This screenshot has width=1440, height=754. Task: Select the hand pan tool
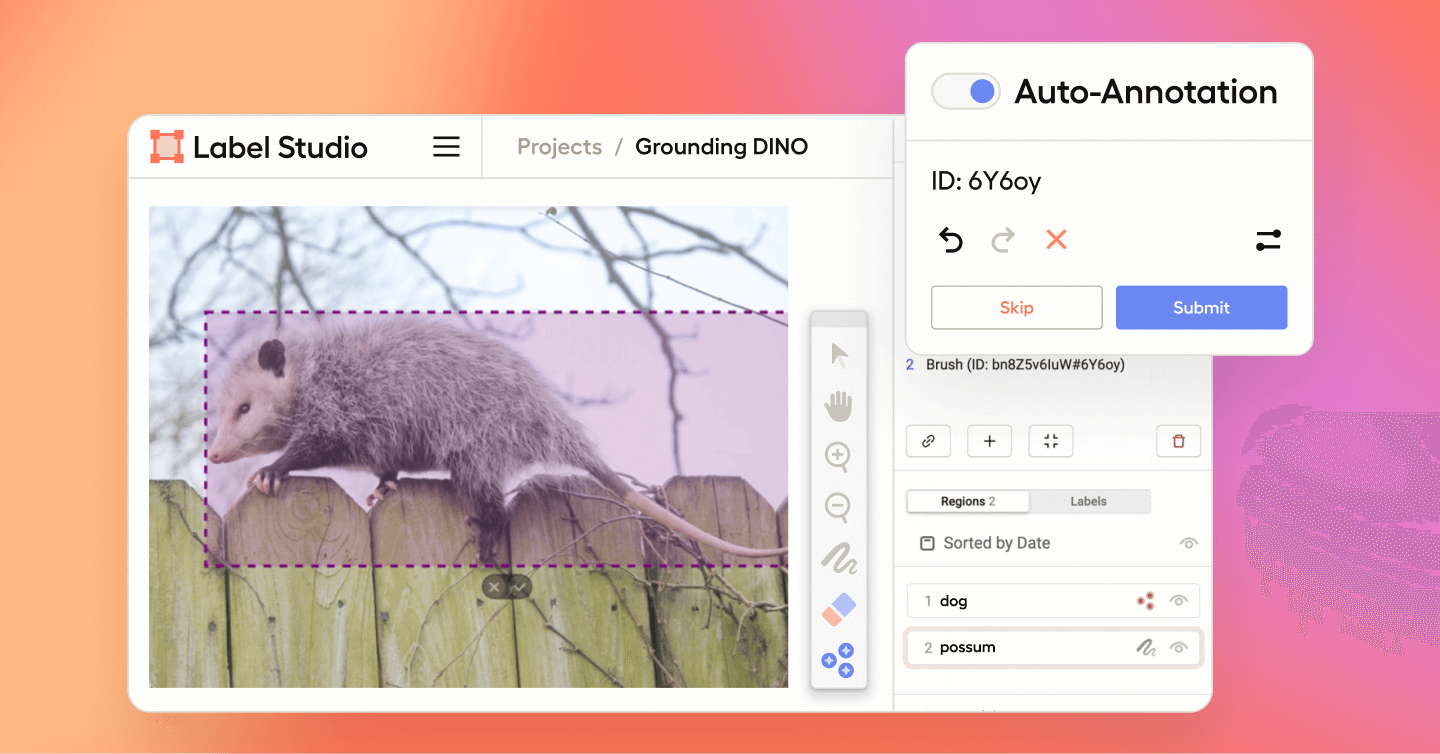(838, 406)
